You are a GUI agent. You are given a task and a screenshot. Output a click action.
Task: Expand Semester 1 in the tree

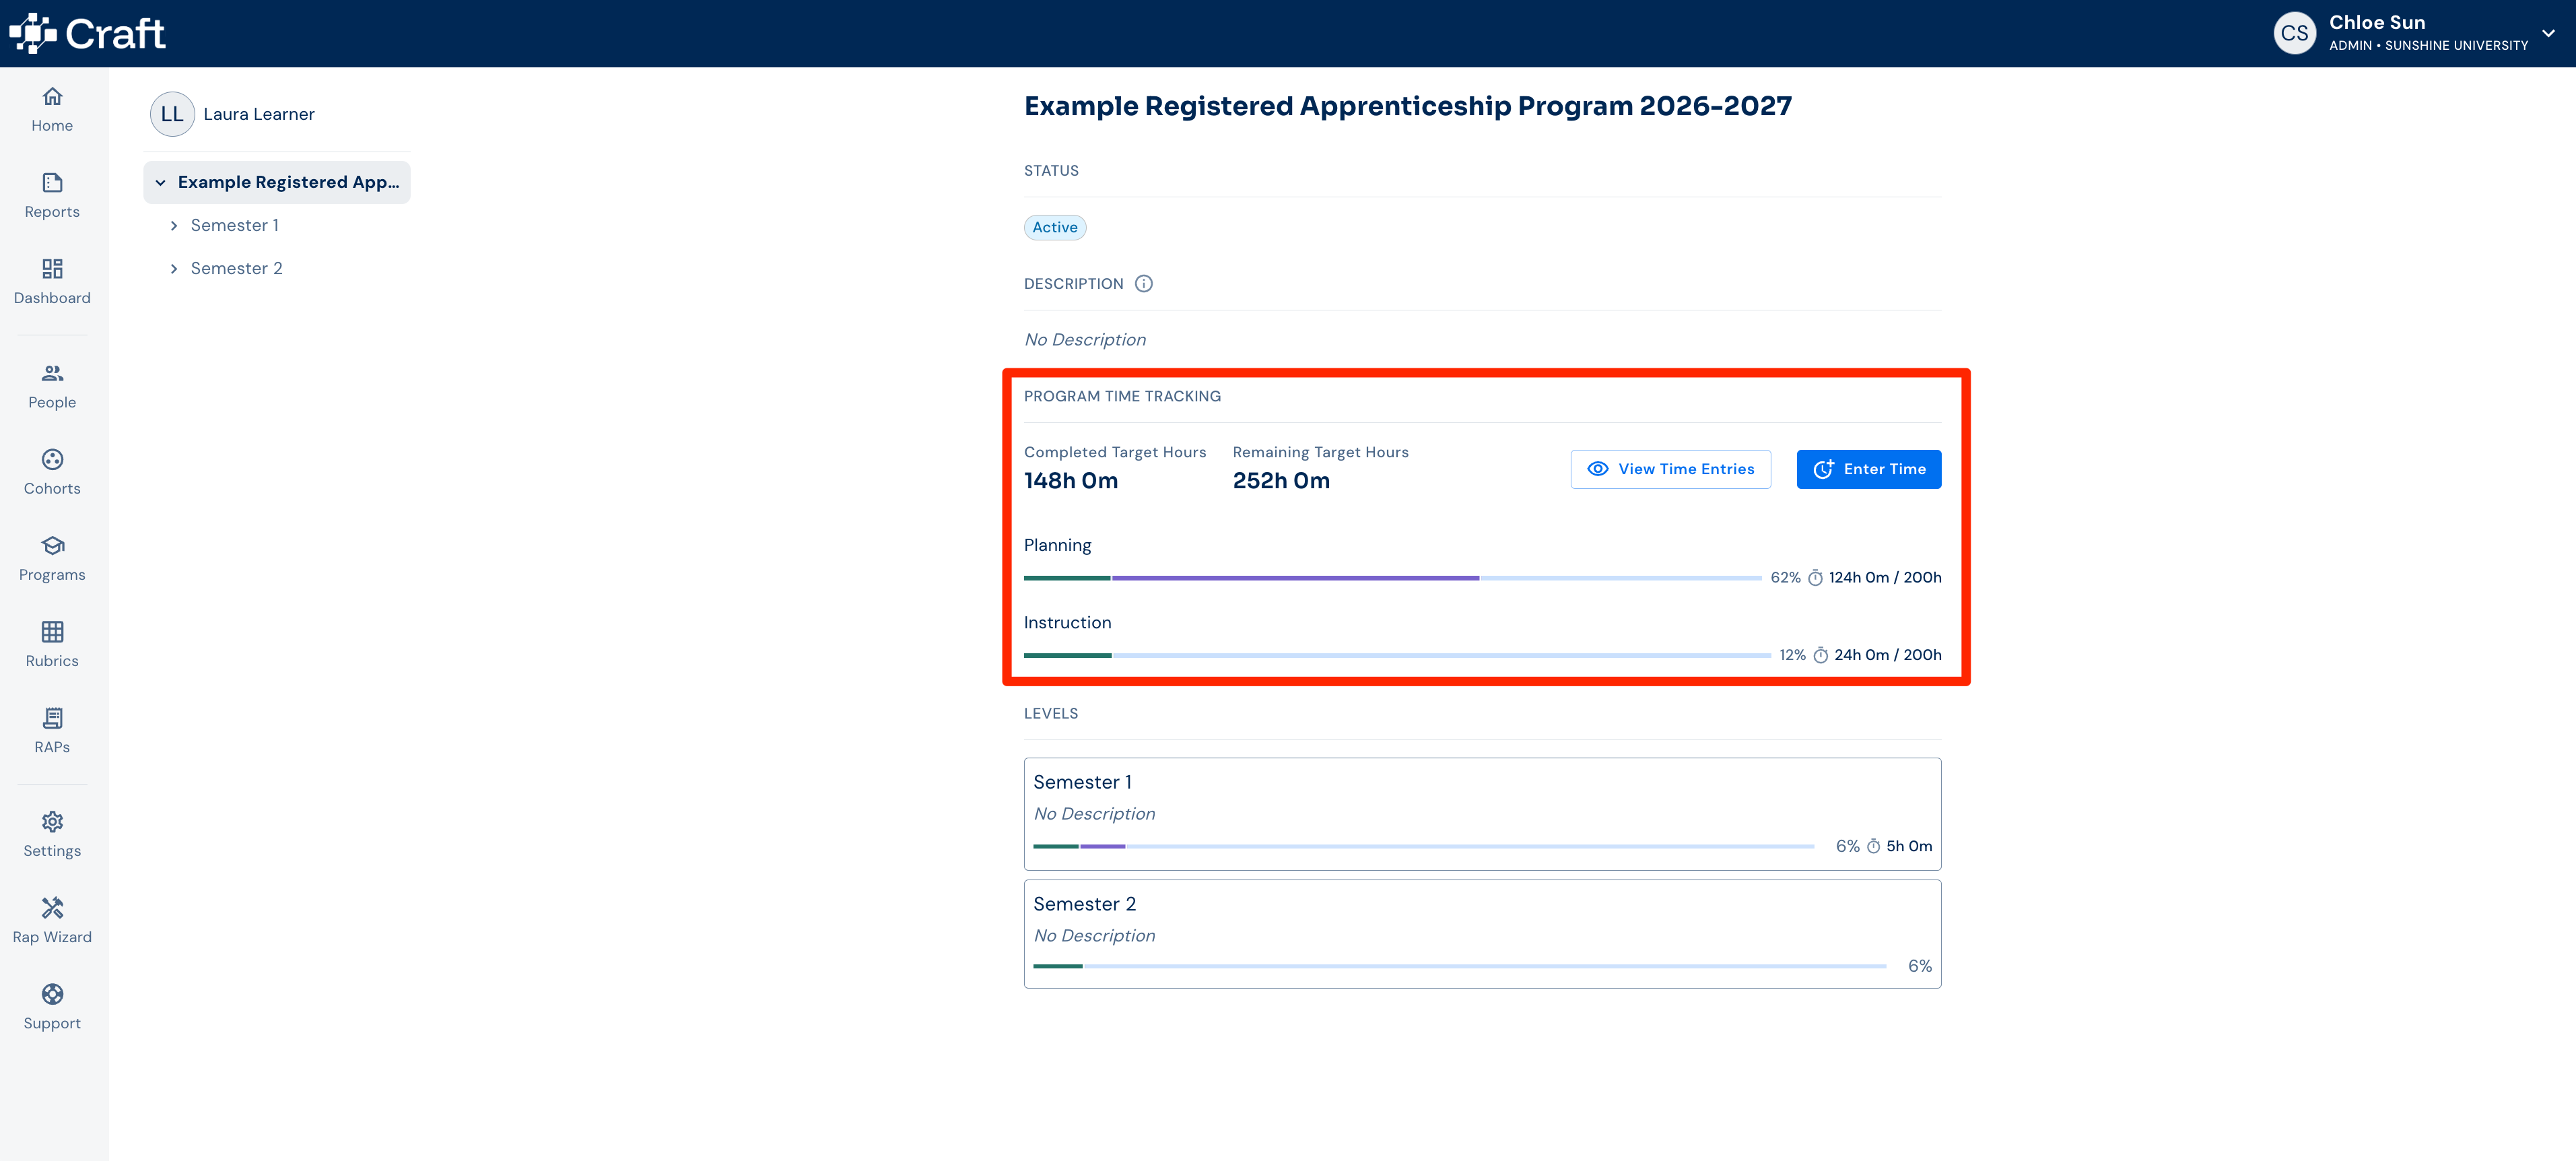coord(174,226)
